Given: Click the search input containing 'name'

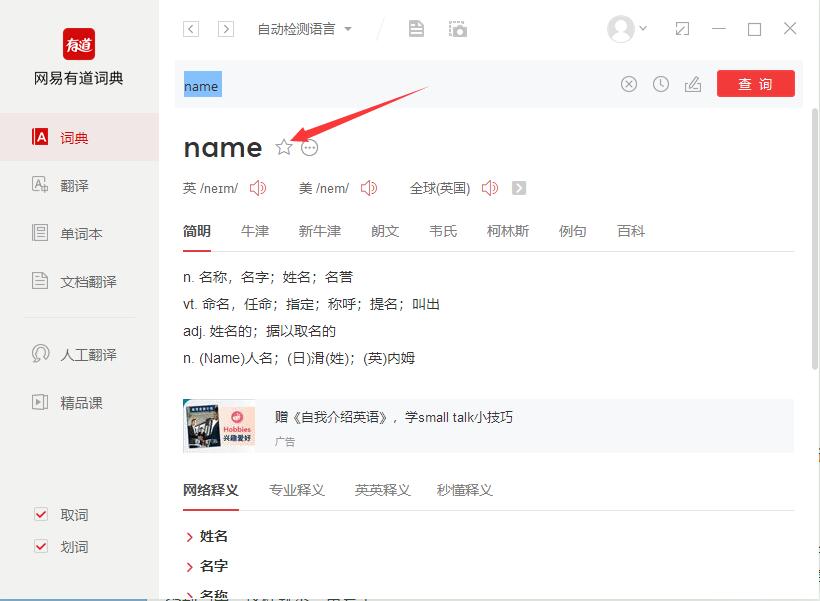Looking at the screenshot, I should click(397, 84).
